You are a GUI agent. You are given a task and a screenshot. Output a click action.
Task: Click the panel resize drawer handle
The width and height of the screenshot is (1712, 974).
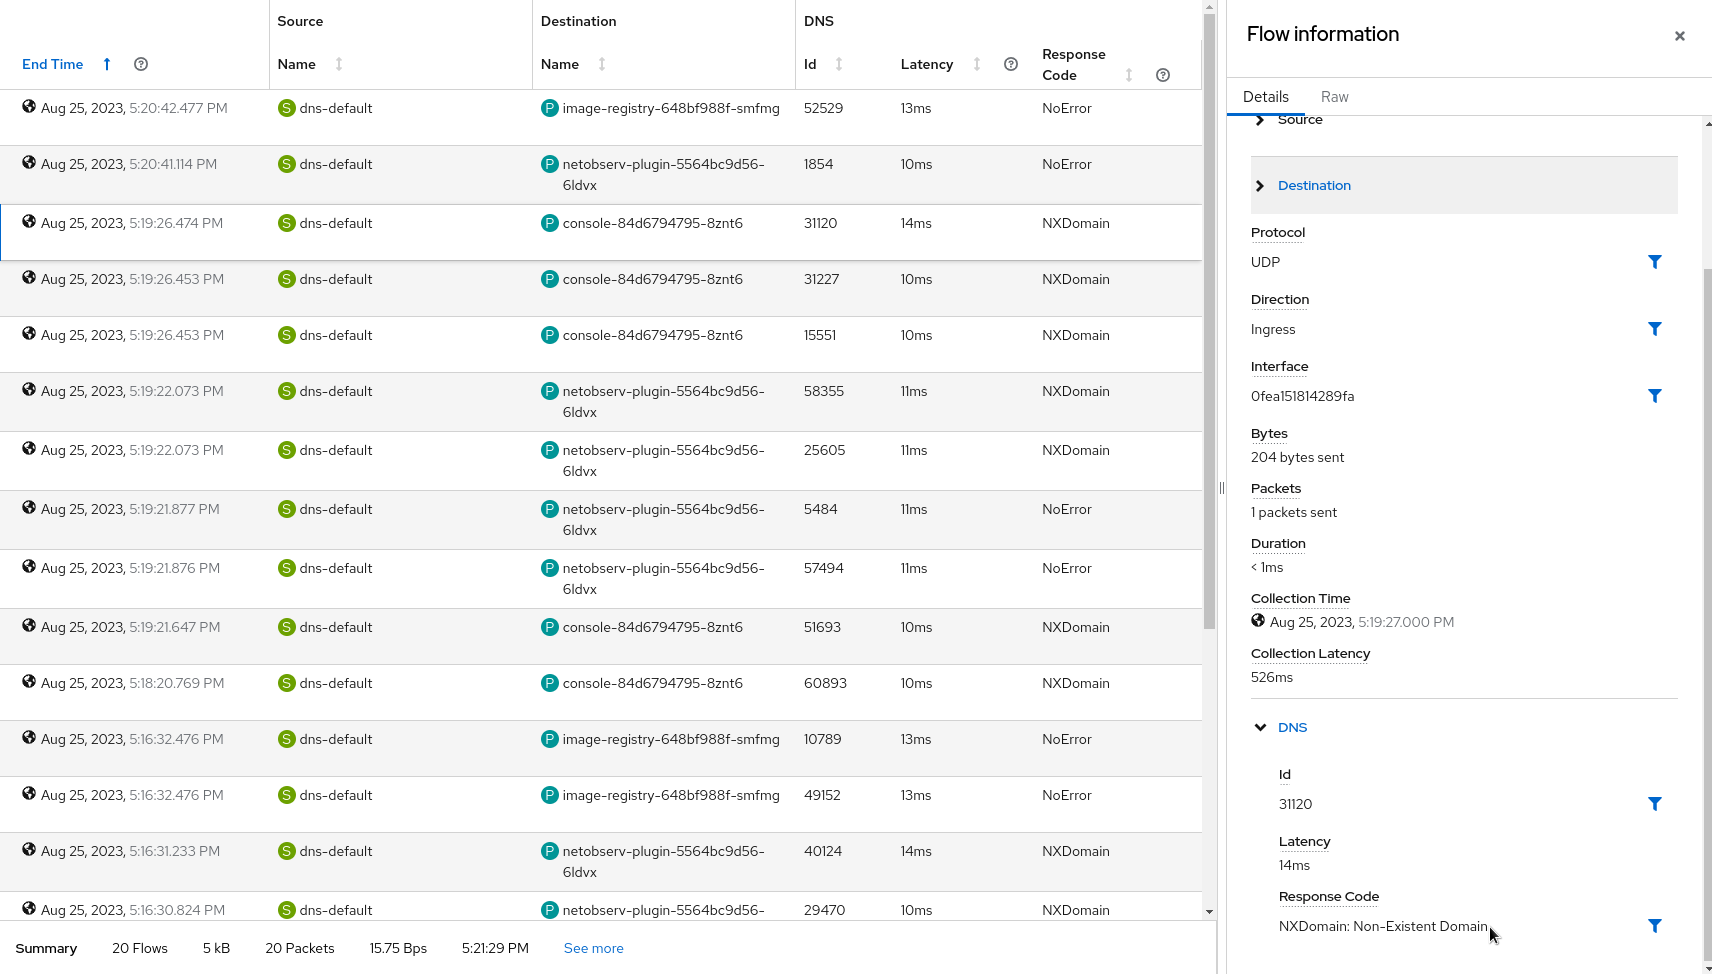(1222, 488)
